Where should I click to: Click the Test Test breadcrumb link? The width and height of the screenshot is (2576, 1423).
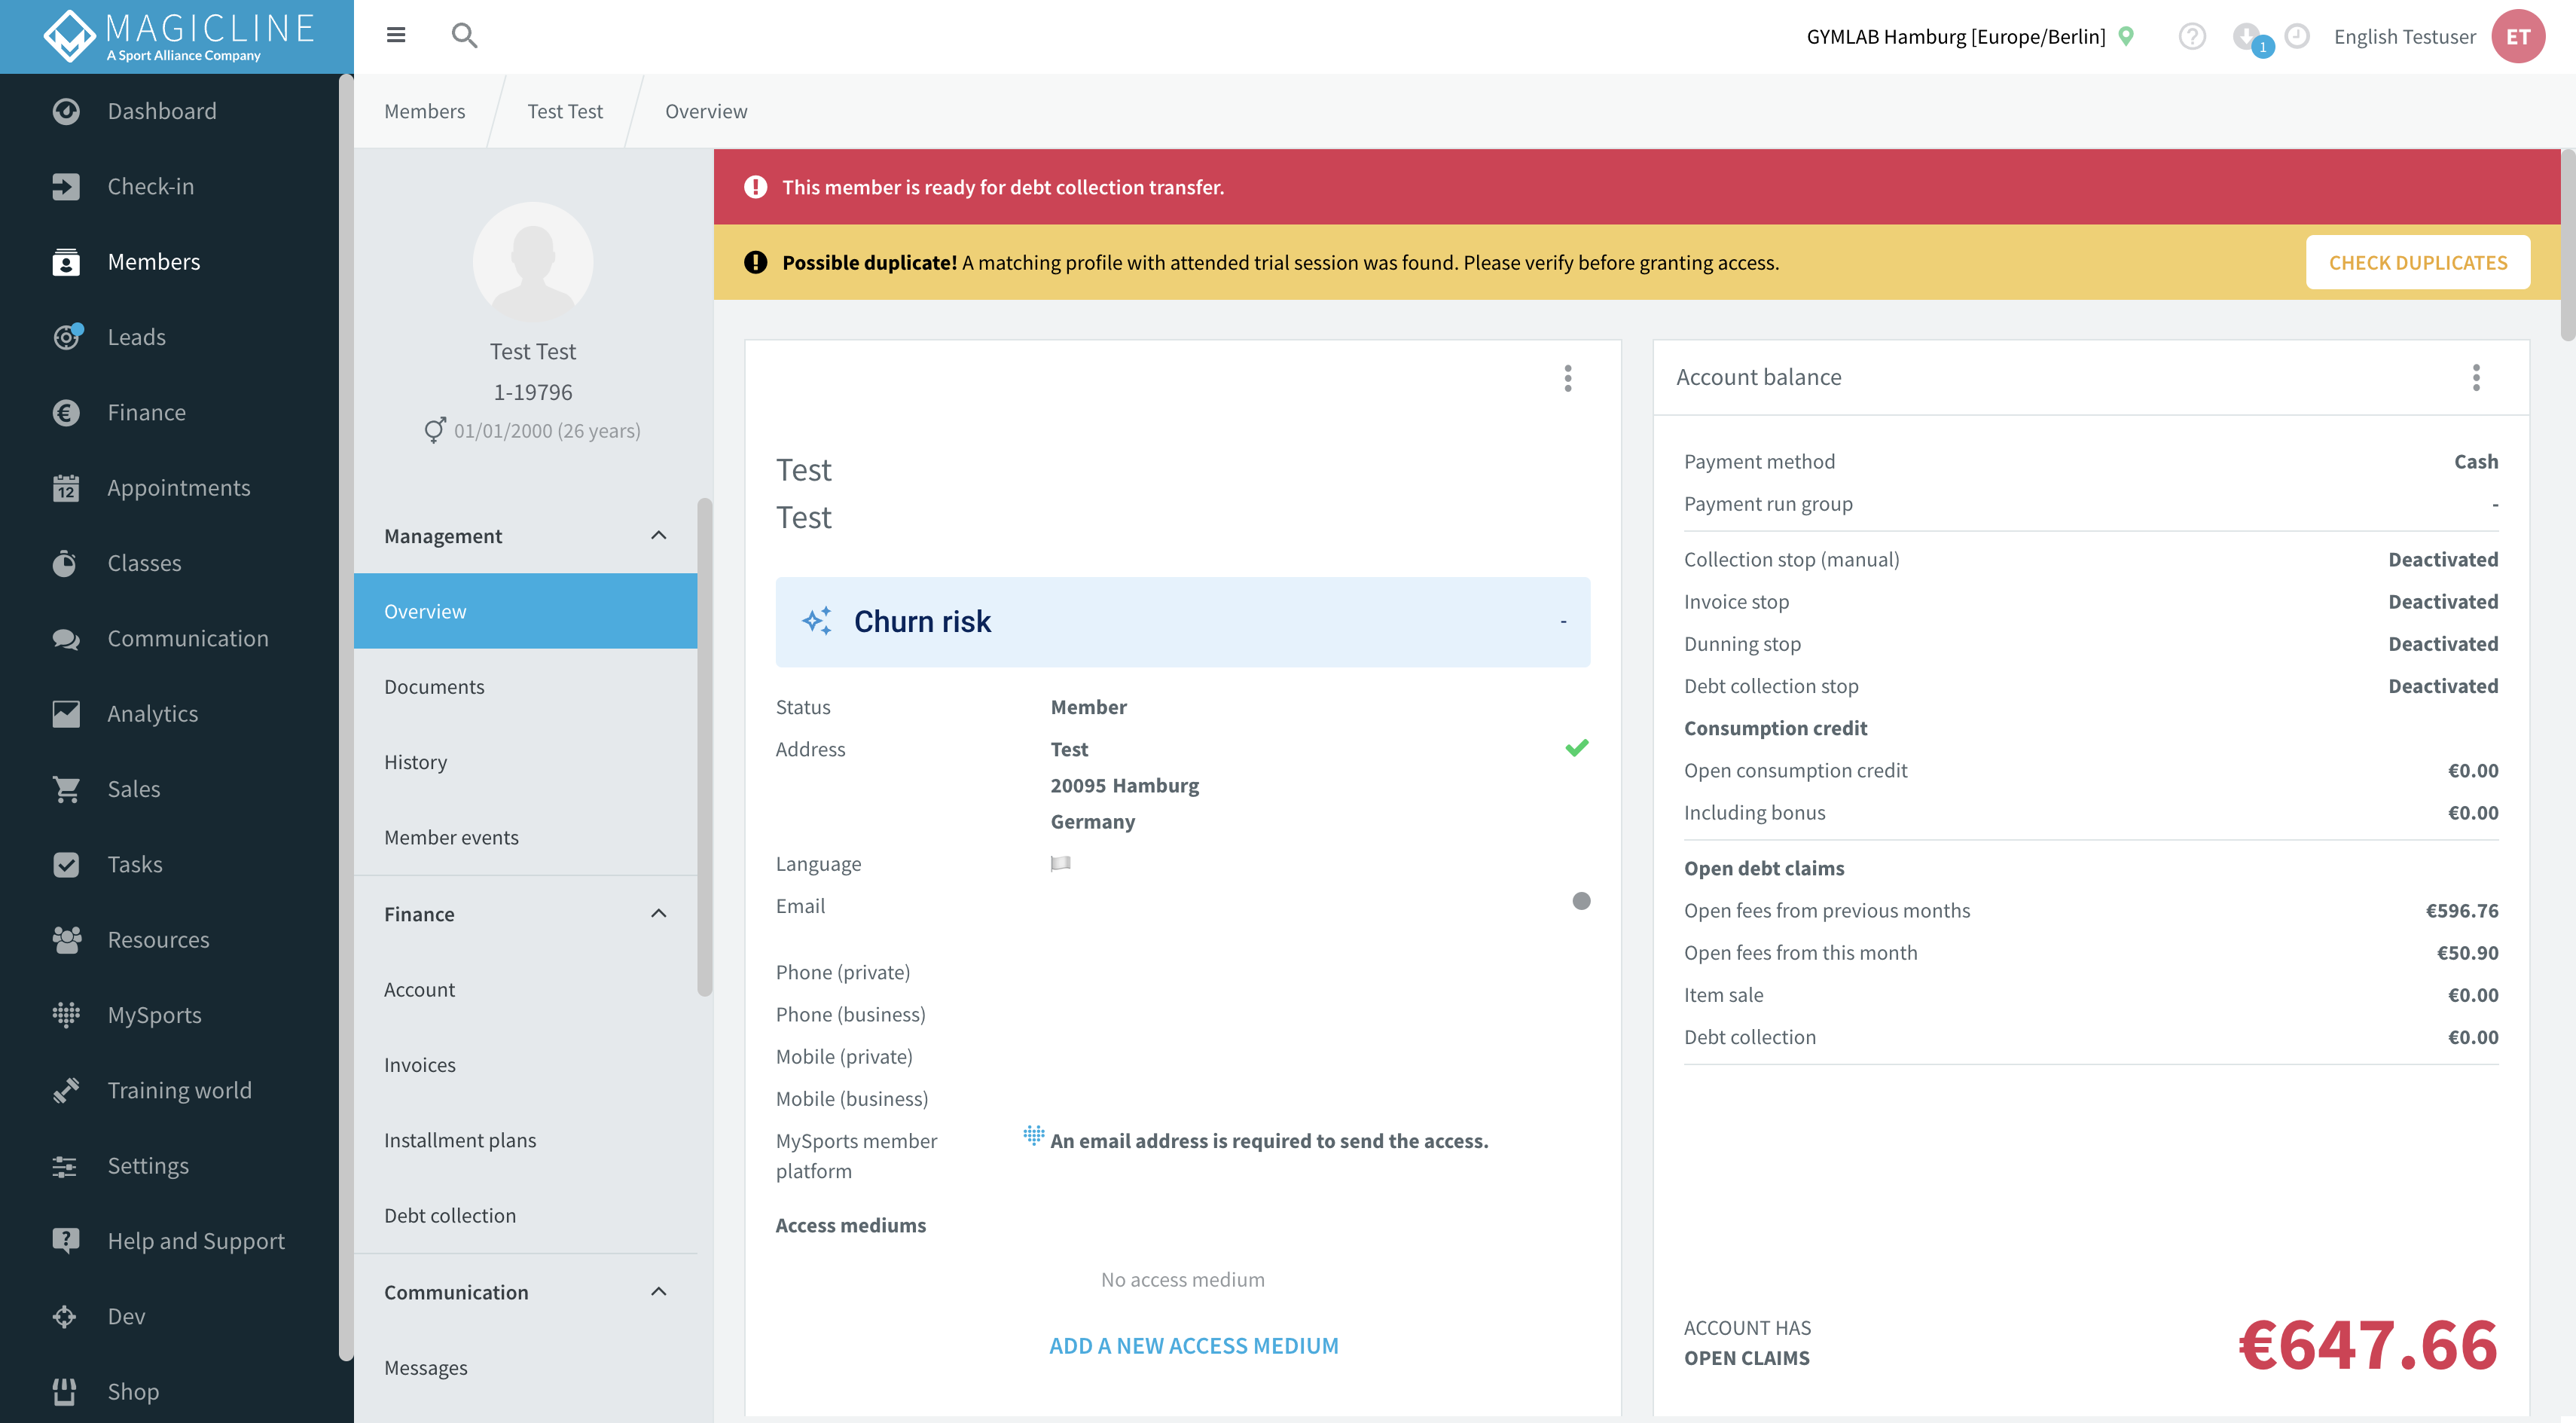(x=565, y=111)
